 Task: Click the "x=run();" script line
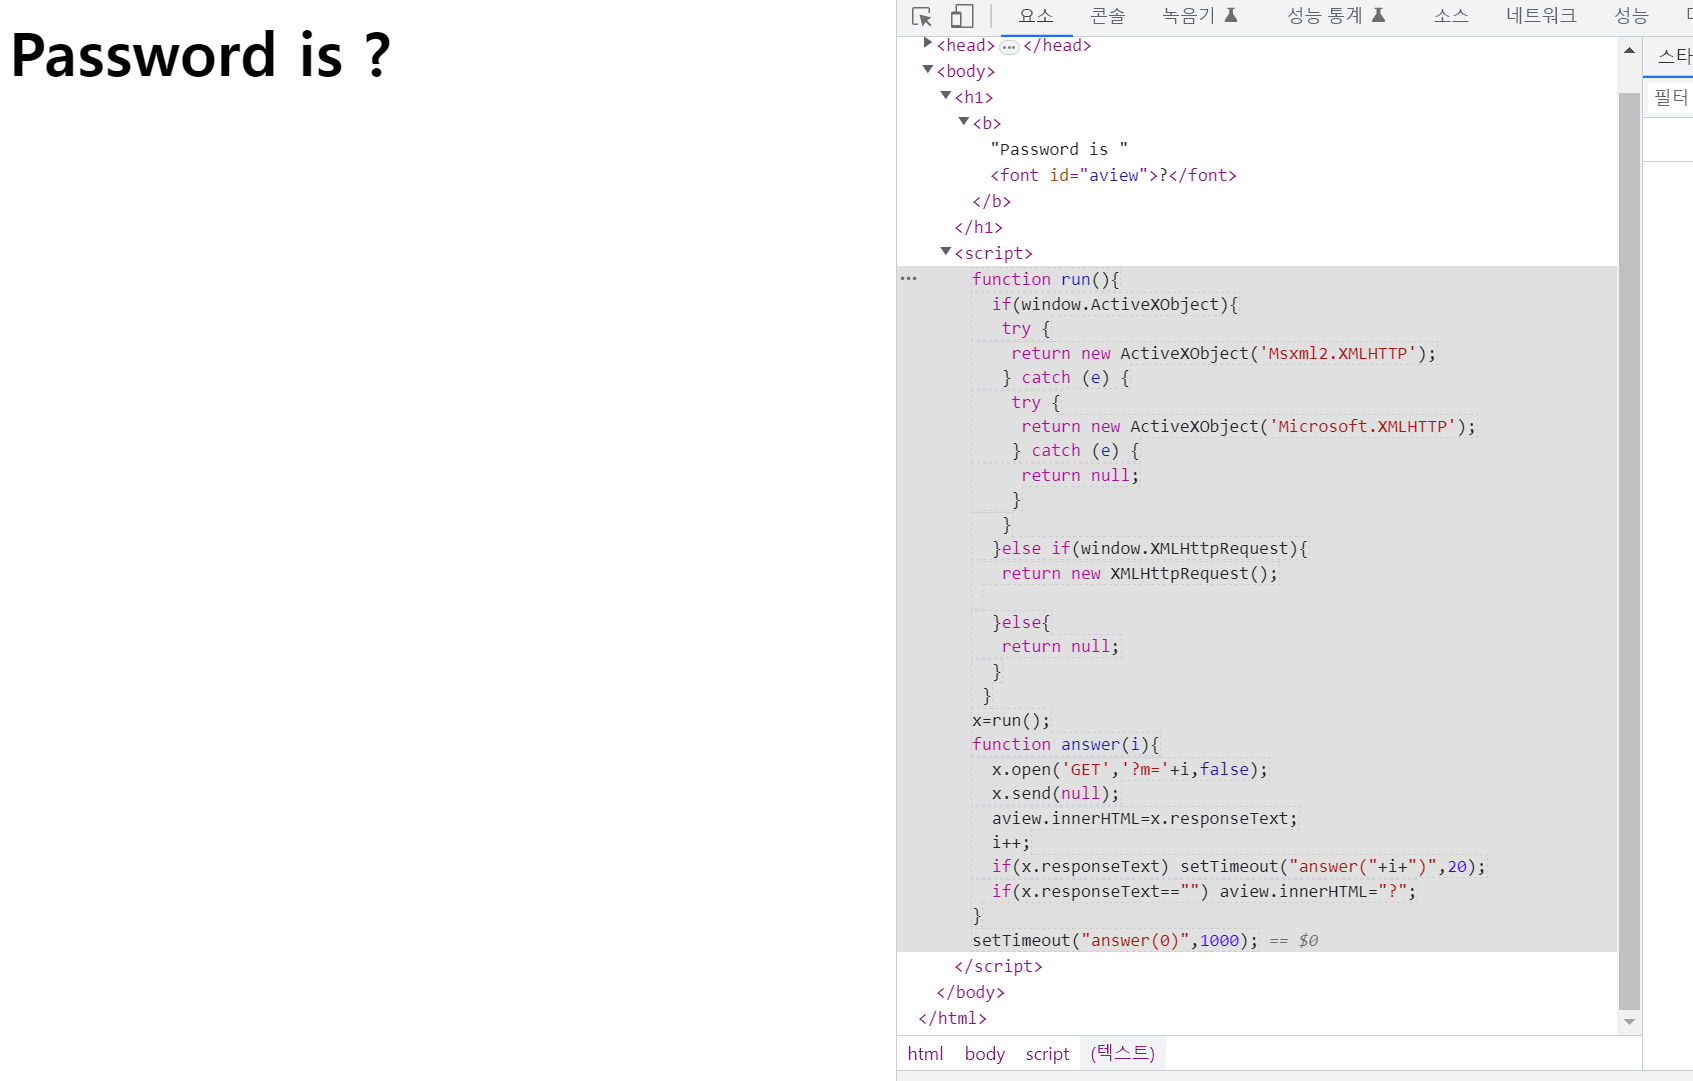(x=1011, y=720)
